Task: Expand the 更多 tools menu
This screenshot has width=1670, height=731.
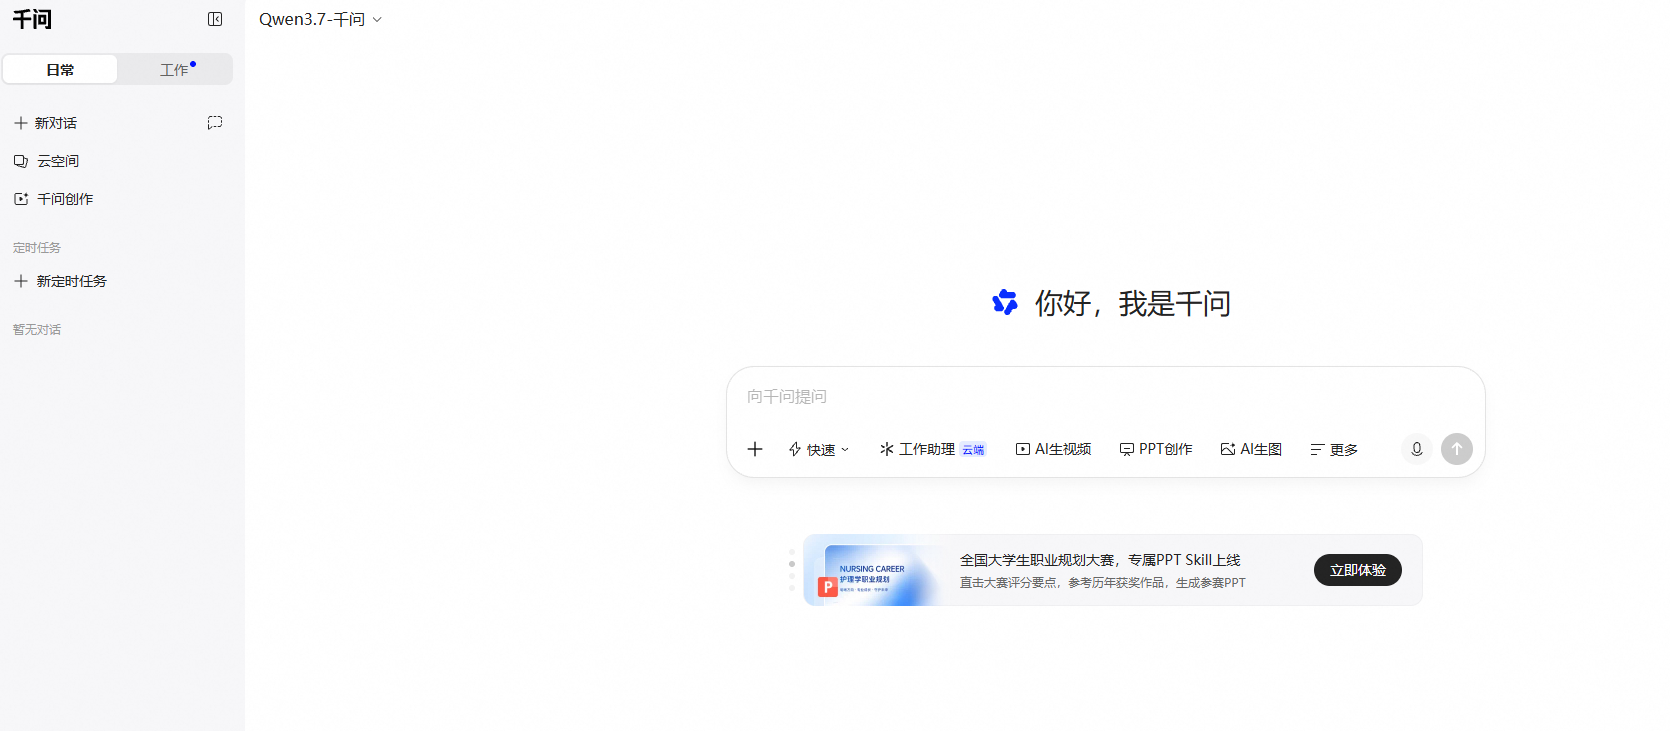Action: coord(1334,449)
